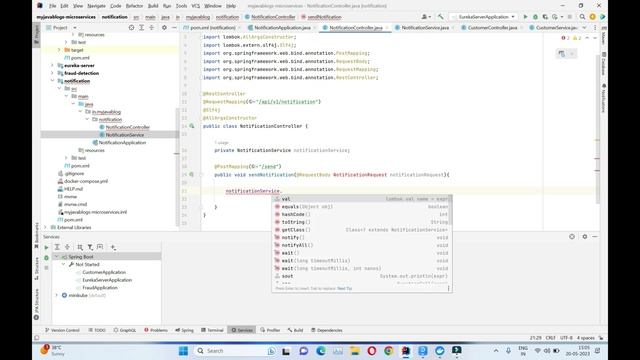Open Services panel gear options

tap(584, 236)
